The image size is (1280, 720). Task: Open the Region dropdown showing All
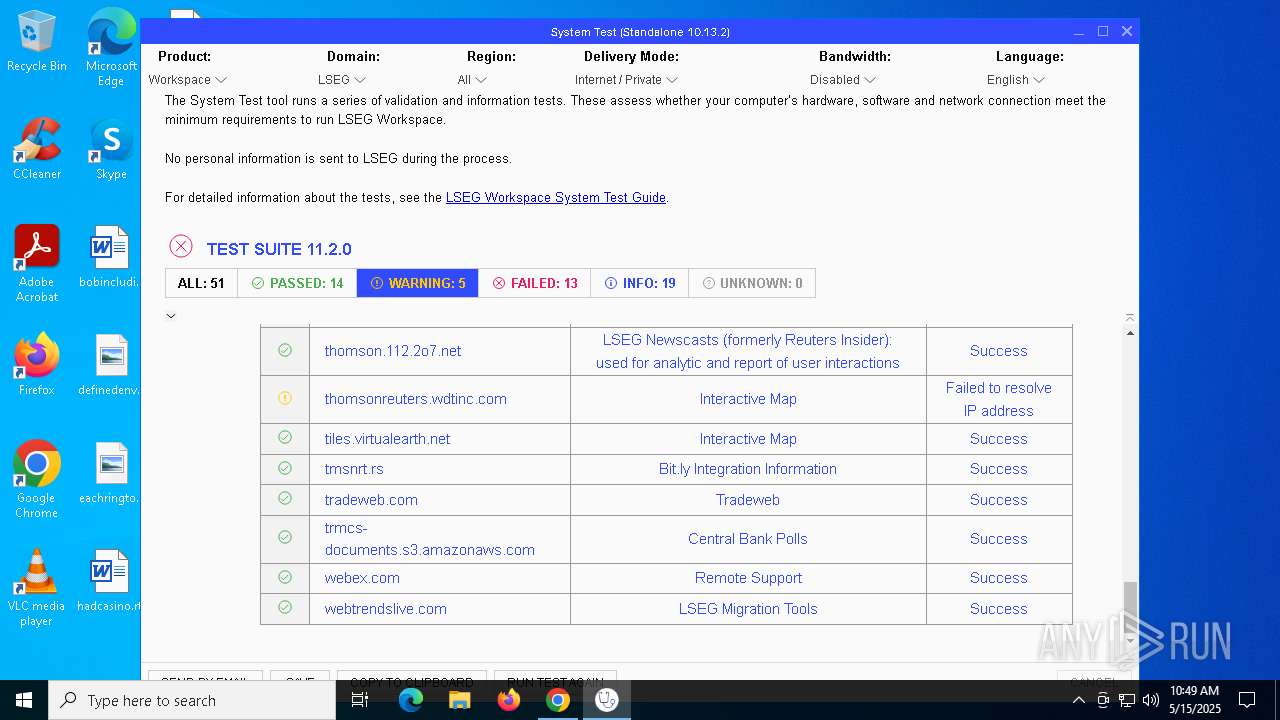click(472, 80)
